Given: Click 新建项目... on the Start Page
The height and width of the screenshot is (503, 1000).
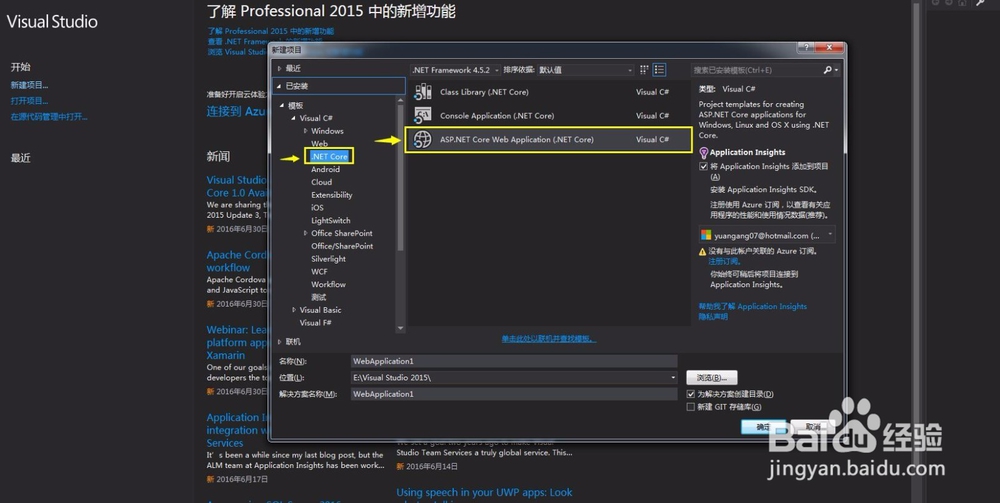Looking at the screenshot, I should coord(29,85).
